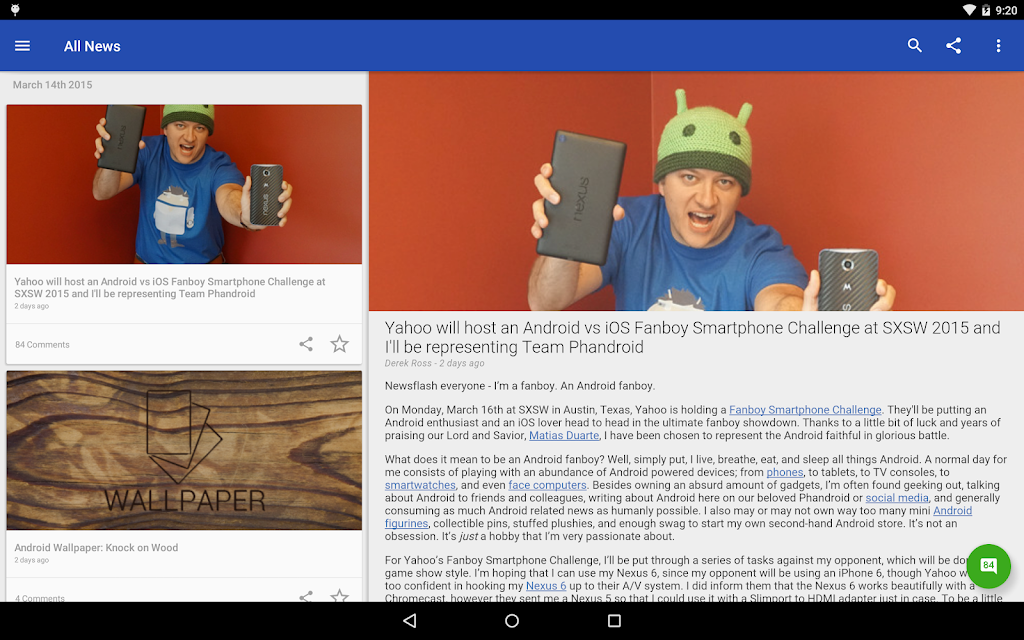Open 84 Comments on the Yahoo card
Screen dimensions: 1024x640
point(42,345)
